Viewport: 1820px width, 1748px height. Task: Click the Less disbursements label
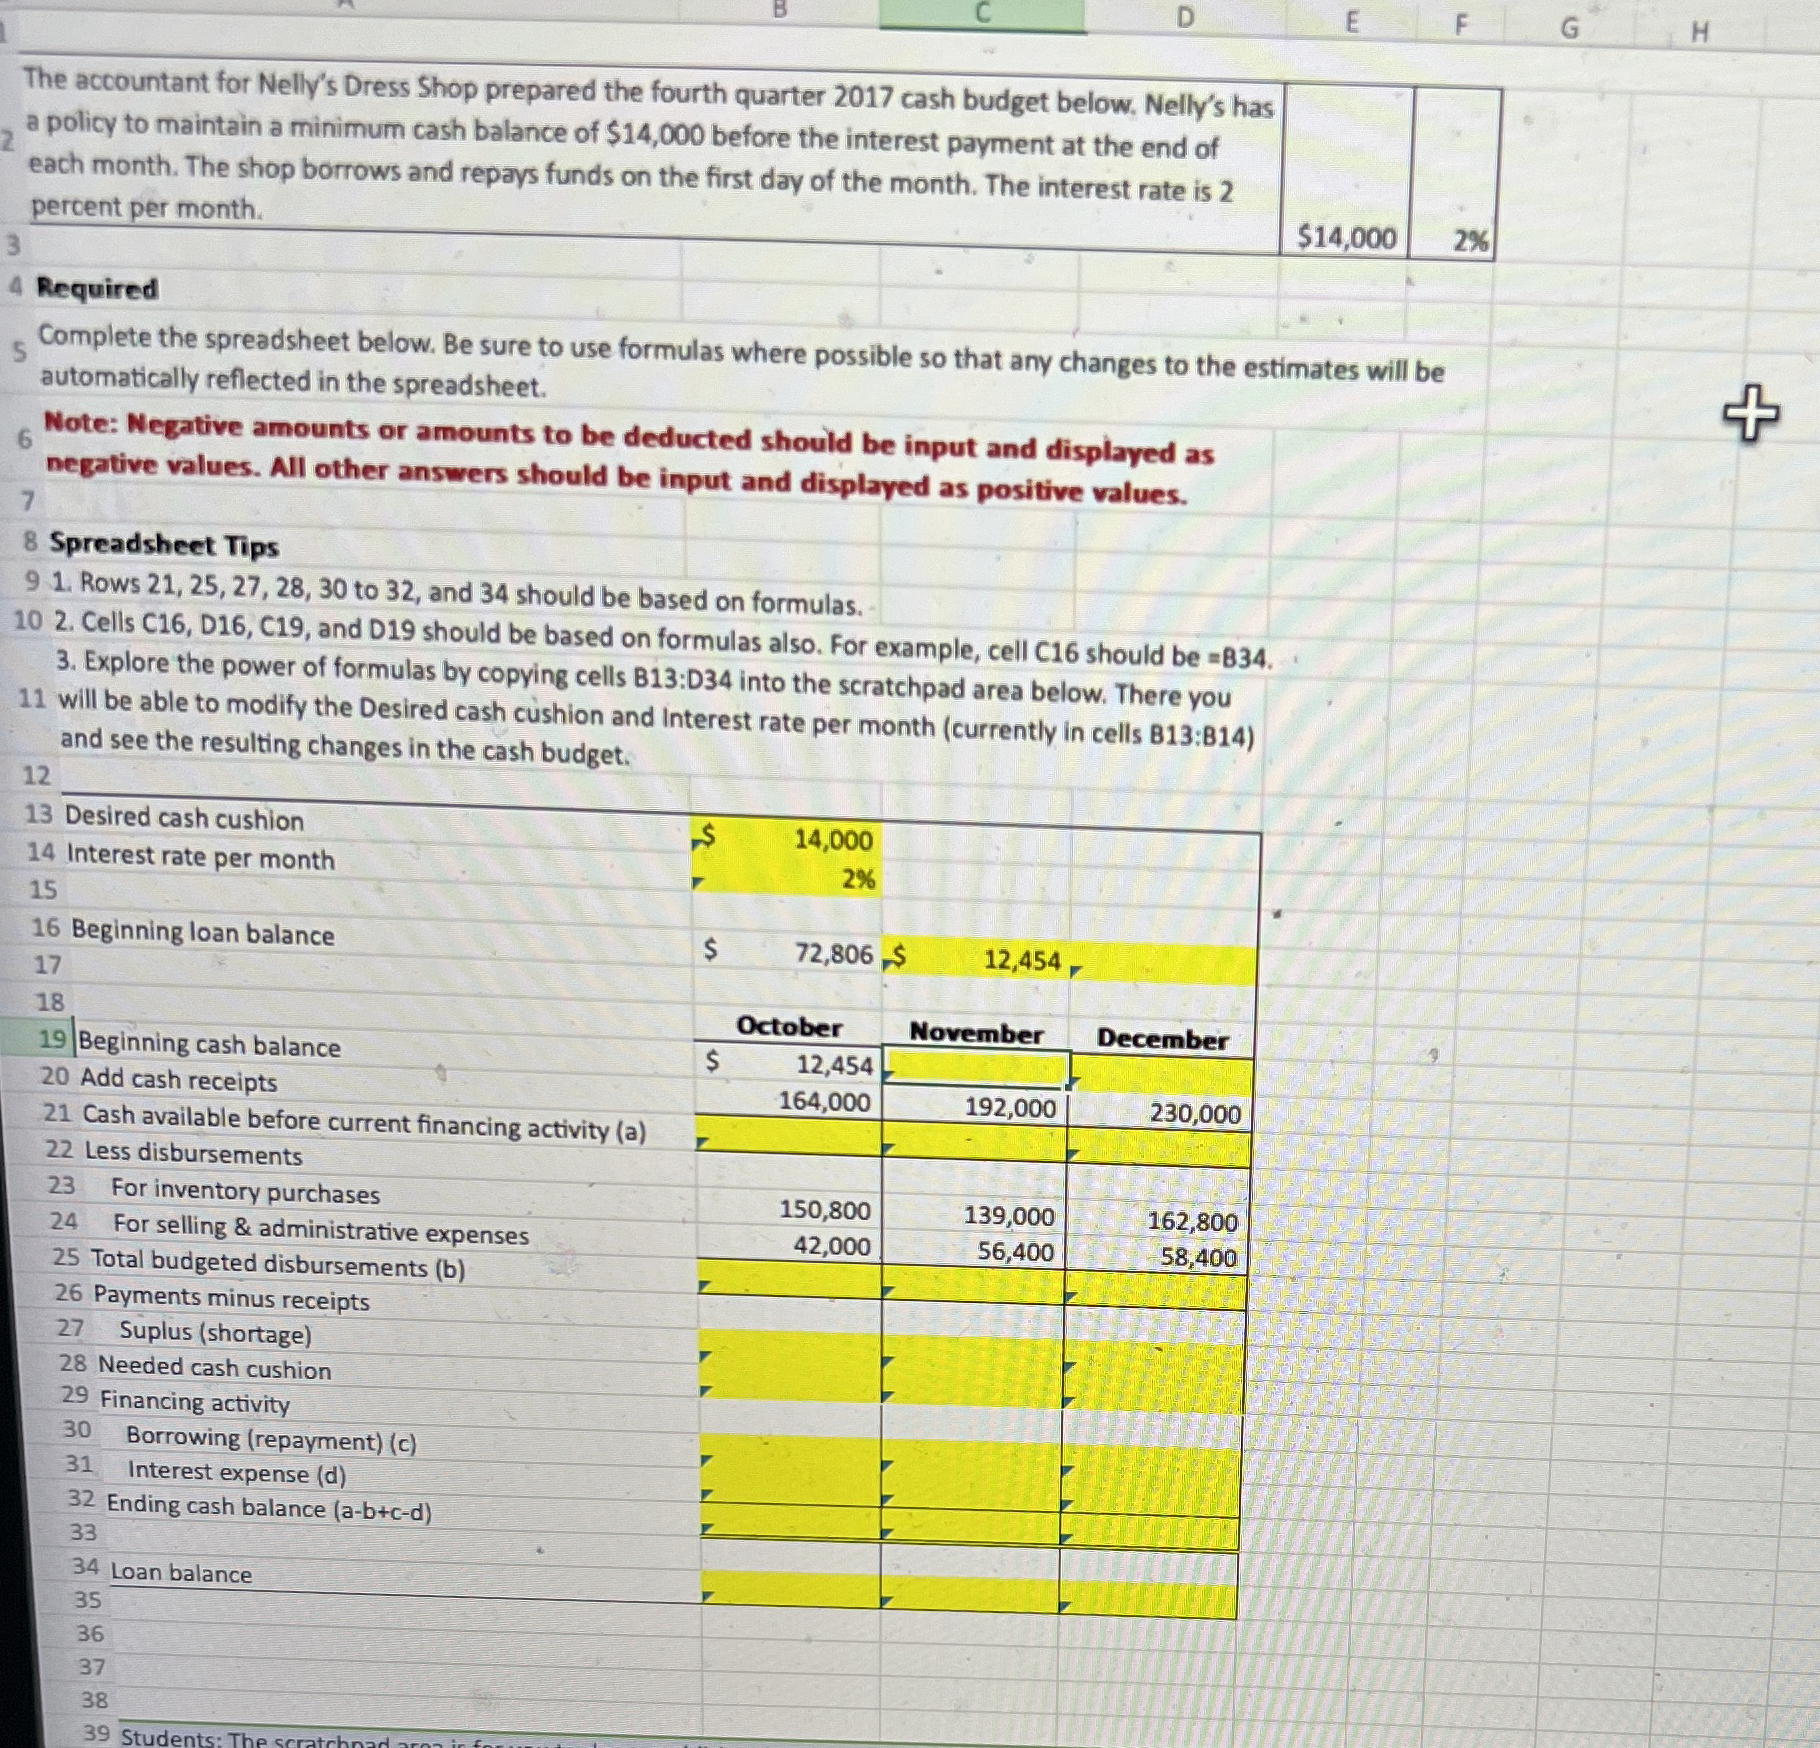point(193,1153)
